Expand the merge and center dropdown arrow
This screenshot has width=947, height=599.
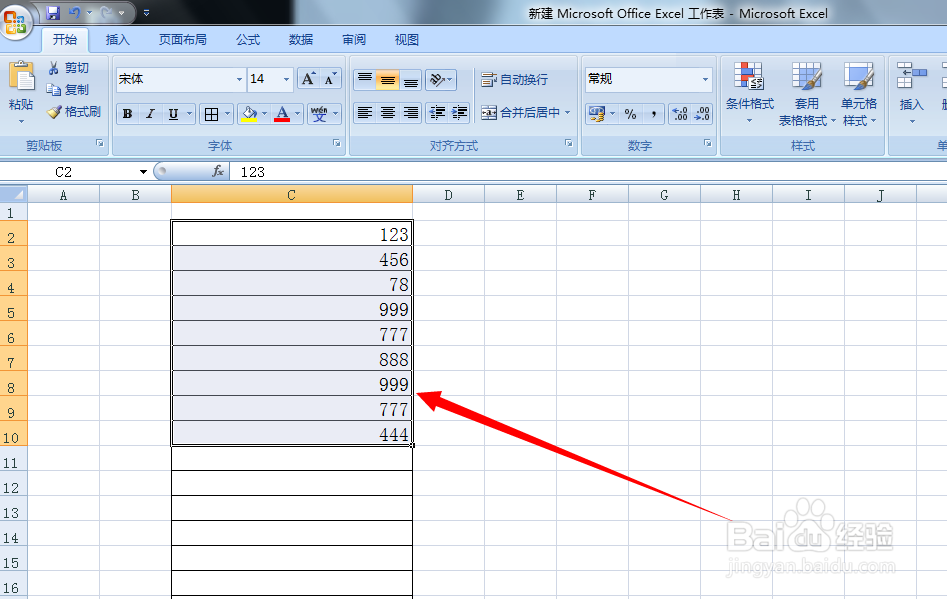568,112
